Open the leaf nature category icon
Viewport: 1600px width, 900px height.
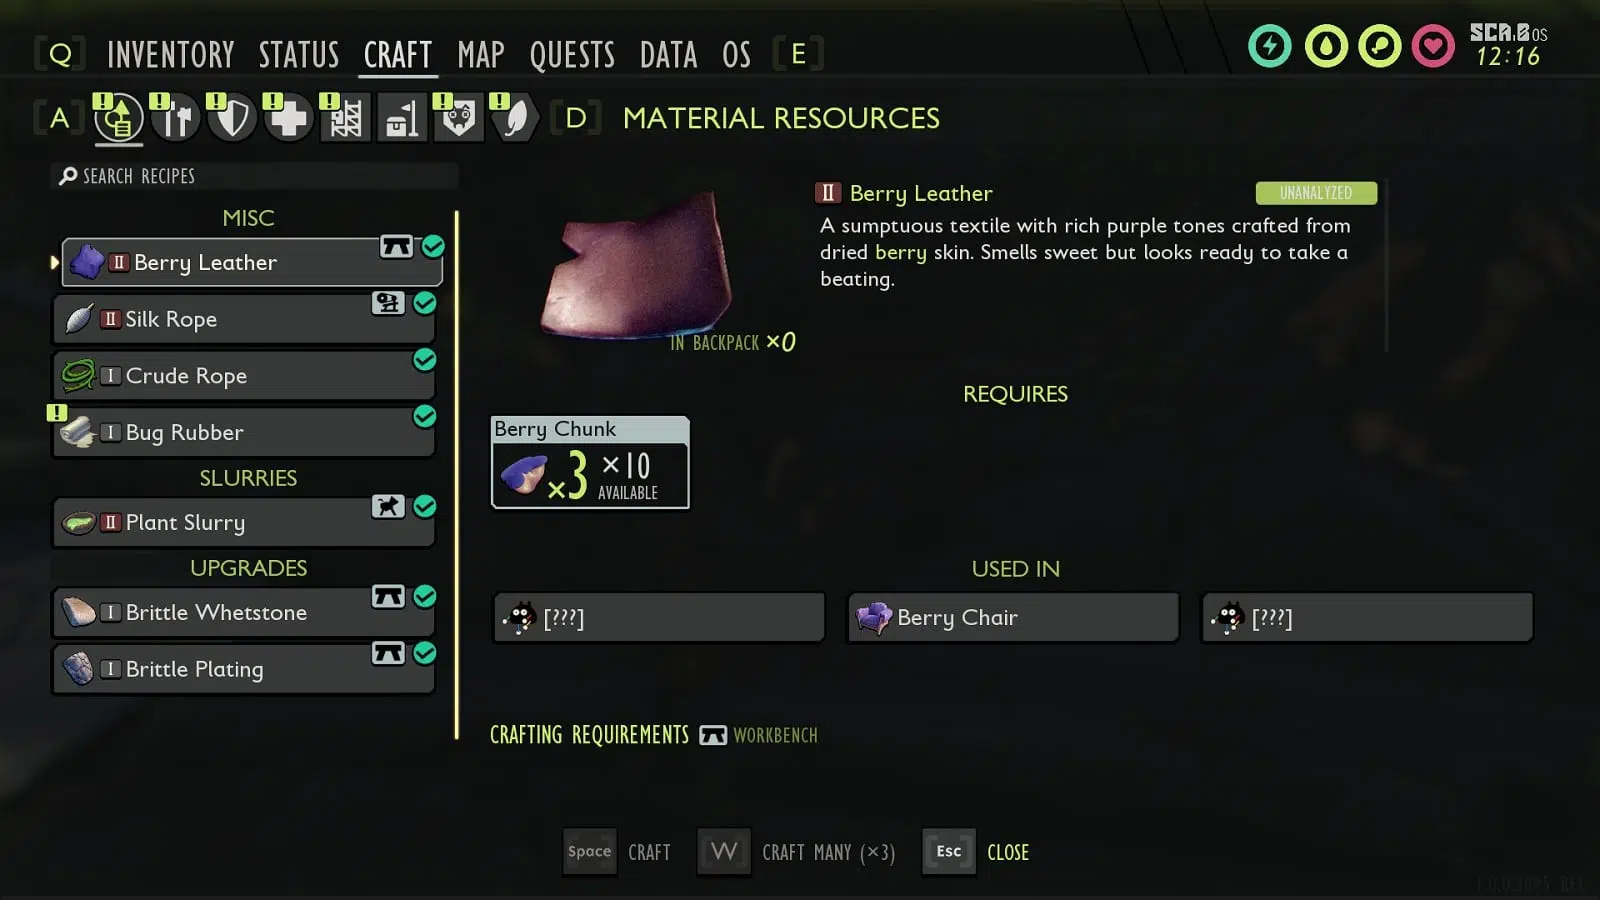pyautogui.click(x=515, y=119)
